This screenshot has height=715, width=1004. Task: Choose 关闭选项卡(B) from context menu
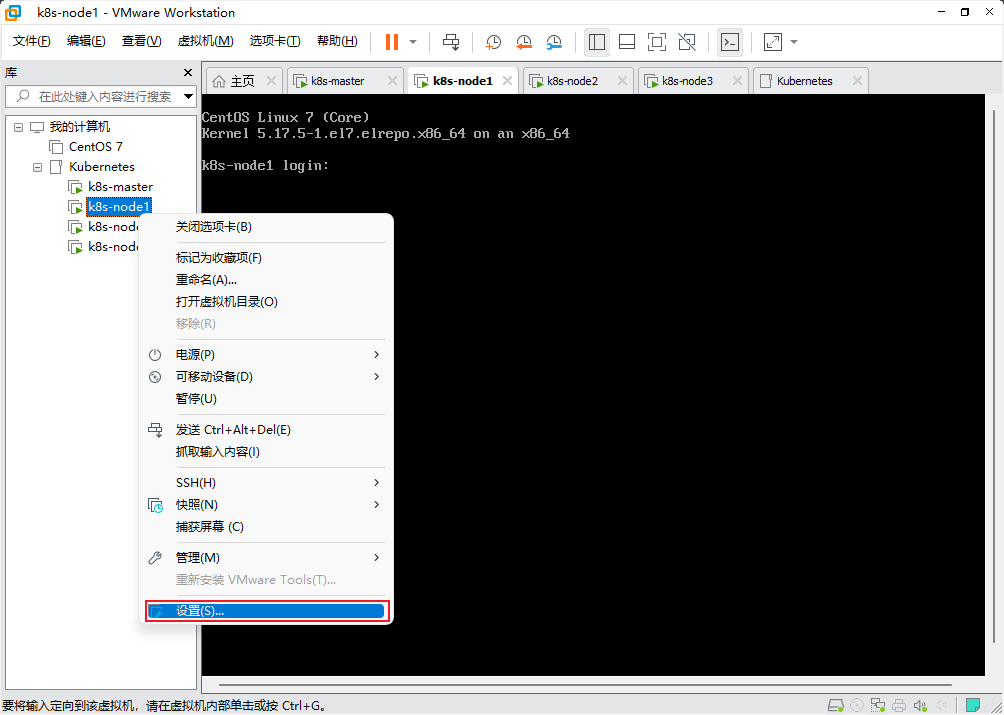[266, 227]
